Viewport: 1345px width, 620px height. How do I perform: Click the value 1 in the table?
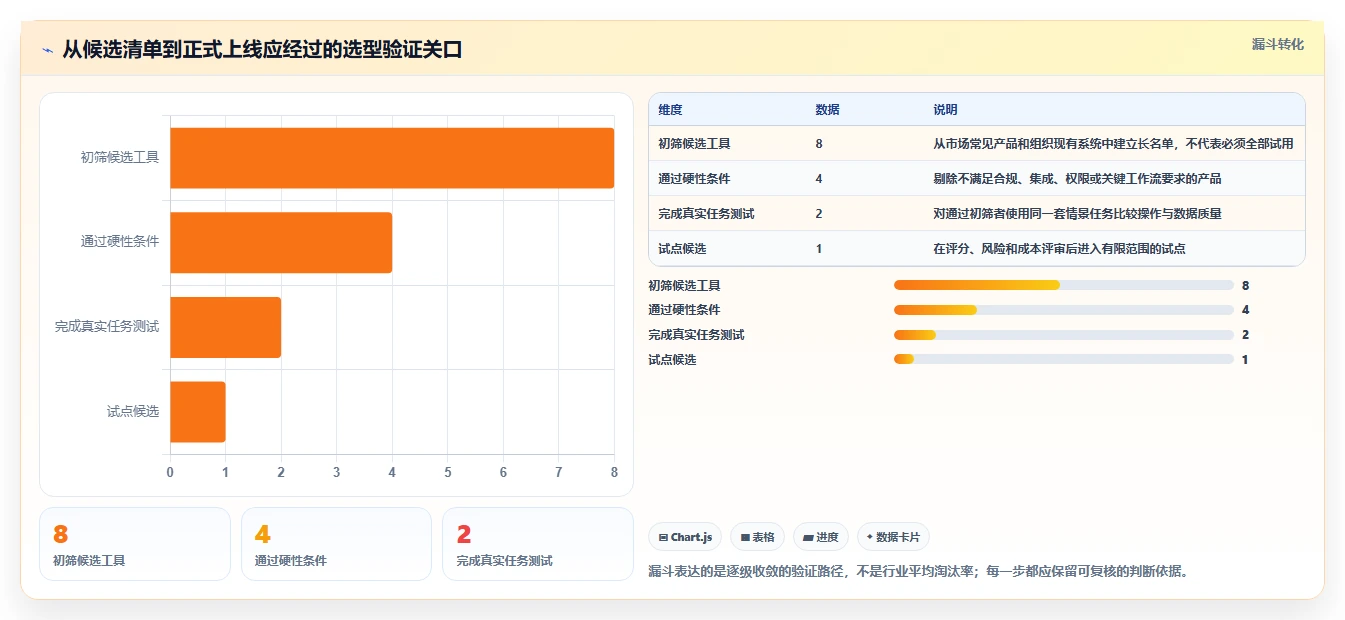(819, 249)
